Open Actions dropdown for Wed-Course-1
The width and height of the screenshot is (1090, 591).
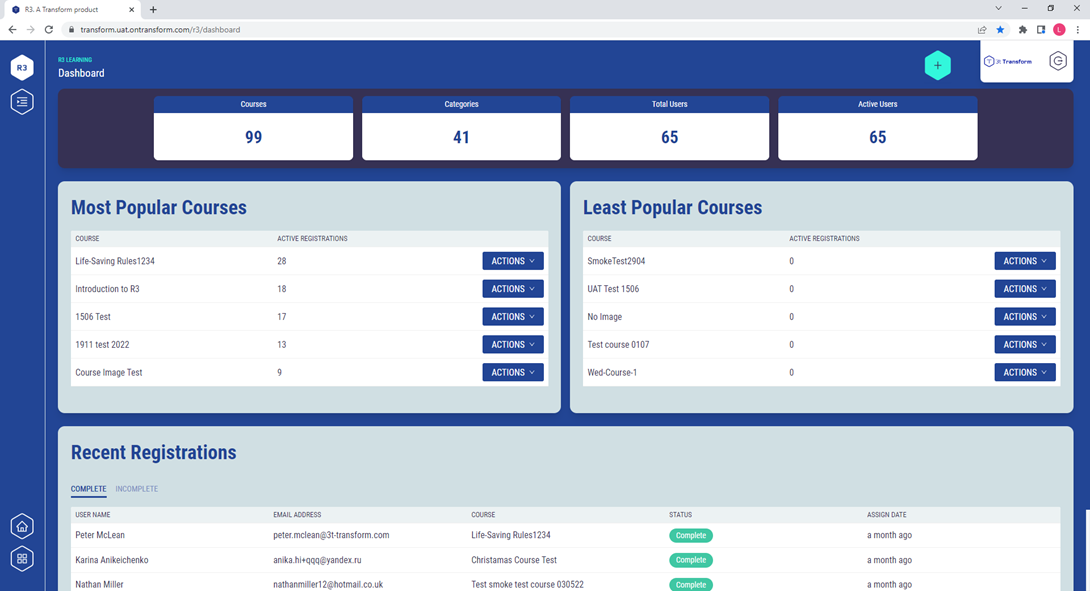[1025, 372]
